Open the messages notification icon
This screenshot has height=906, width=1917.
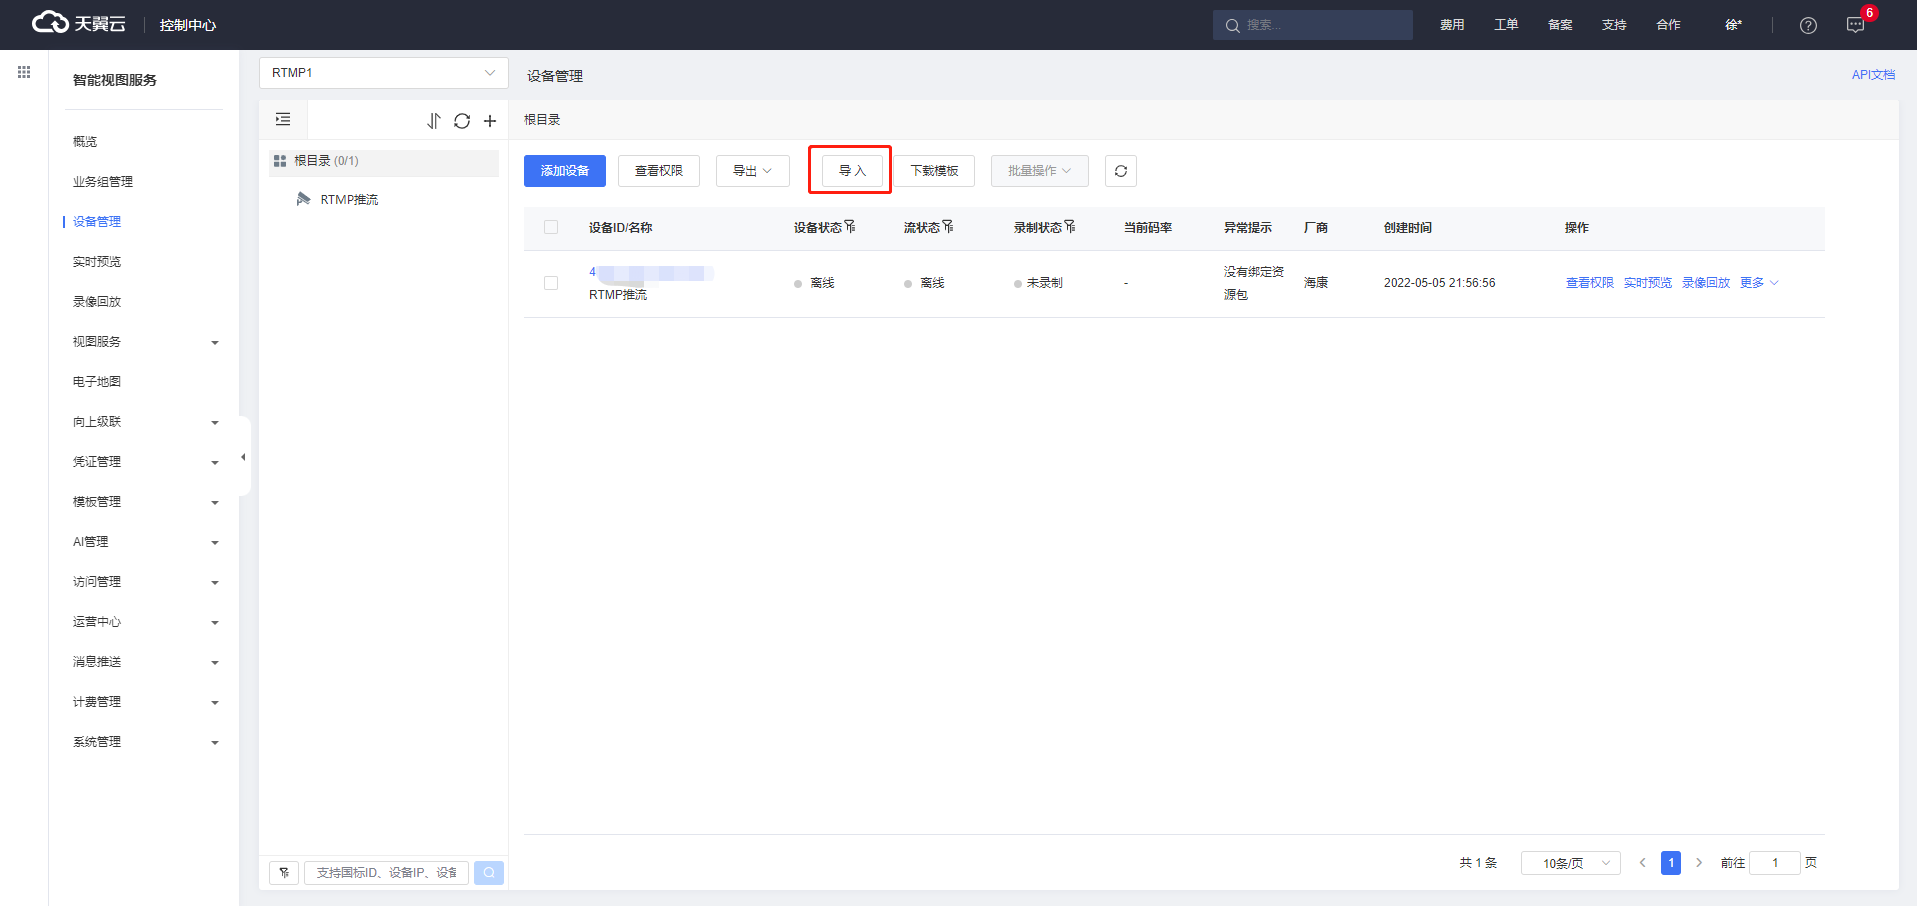click(1855, 25)
